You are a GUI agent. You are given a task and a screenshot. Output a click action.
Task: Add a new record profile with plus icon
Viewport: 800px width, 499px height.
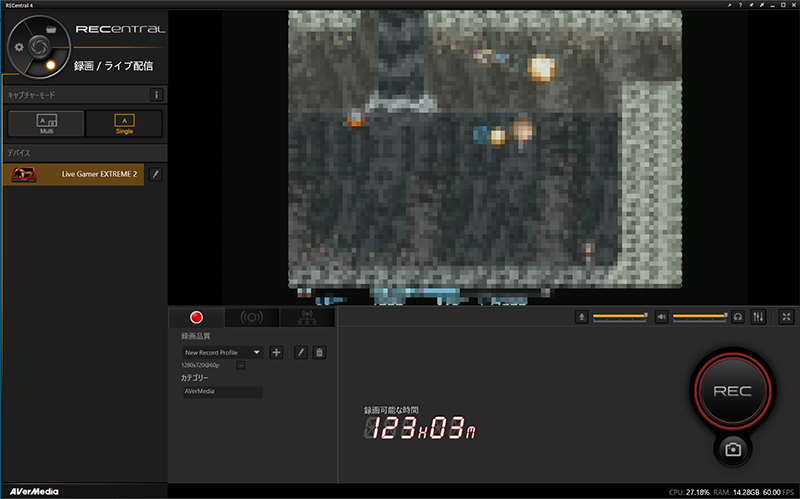(277, 352)
